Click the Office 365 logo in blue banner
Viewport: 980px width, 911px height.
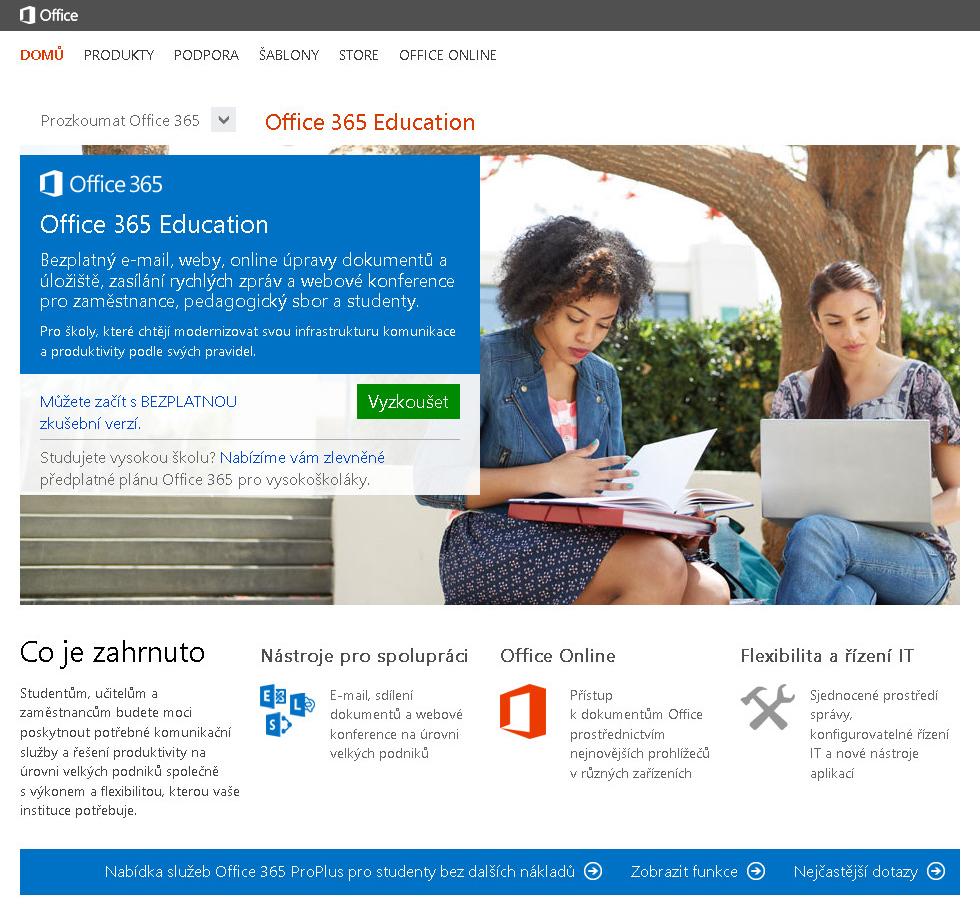(x=101, y=184)
